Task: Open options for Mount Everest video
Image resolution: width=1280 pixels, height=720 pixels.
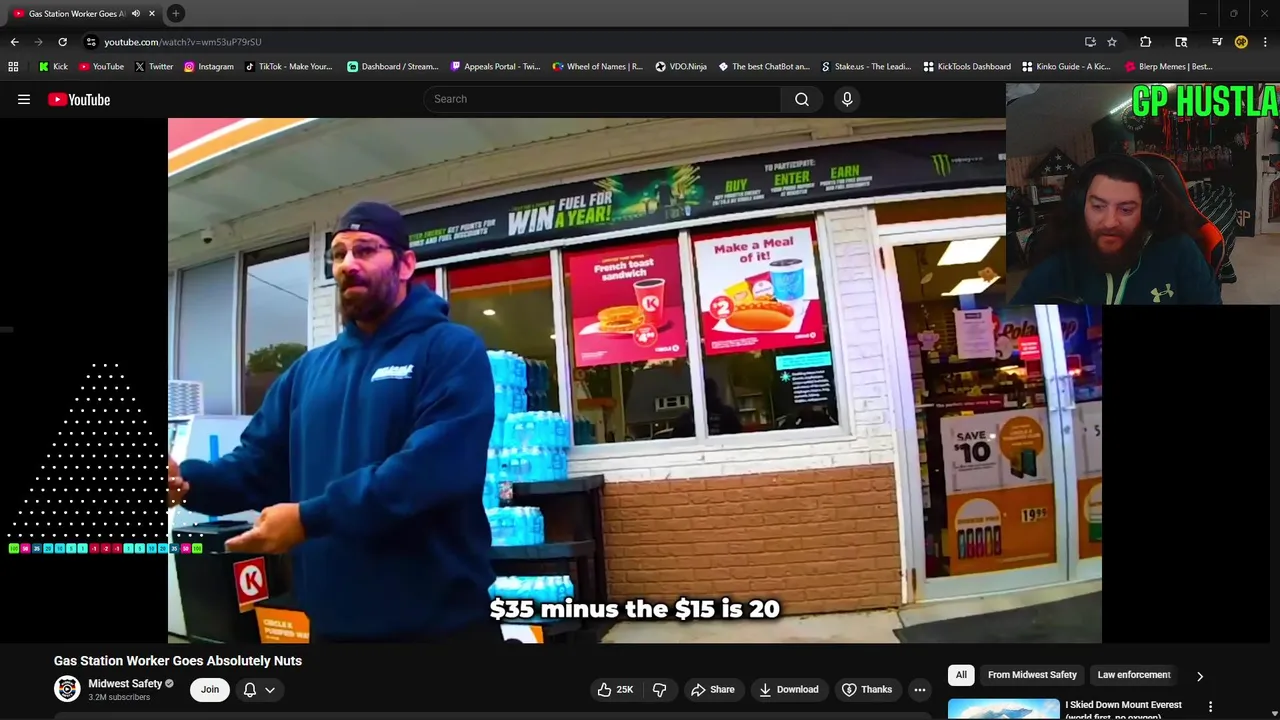Action: pyautogui.click(x=1210, y=707)
